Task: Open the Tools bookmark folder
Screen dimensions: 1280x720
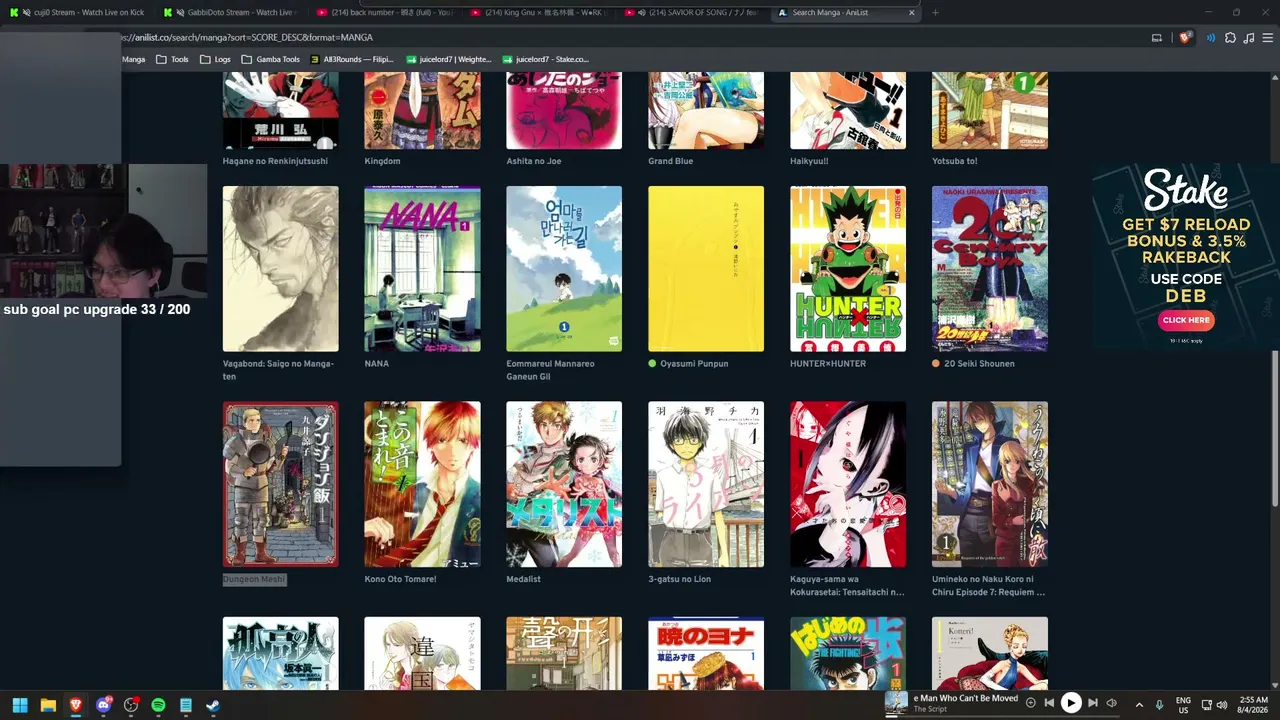Action: click(x=172, y=59)
